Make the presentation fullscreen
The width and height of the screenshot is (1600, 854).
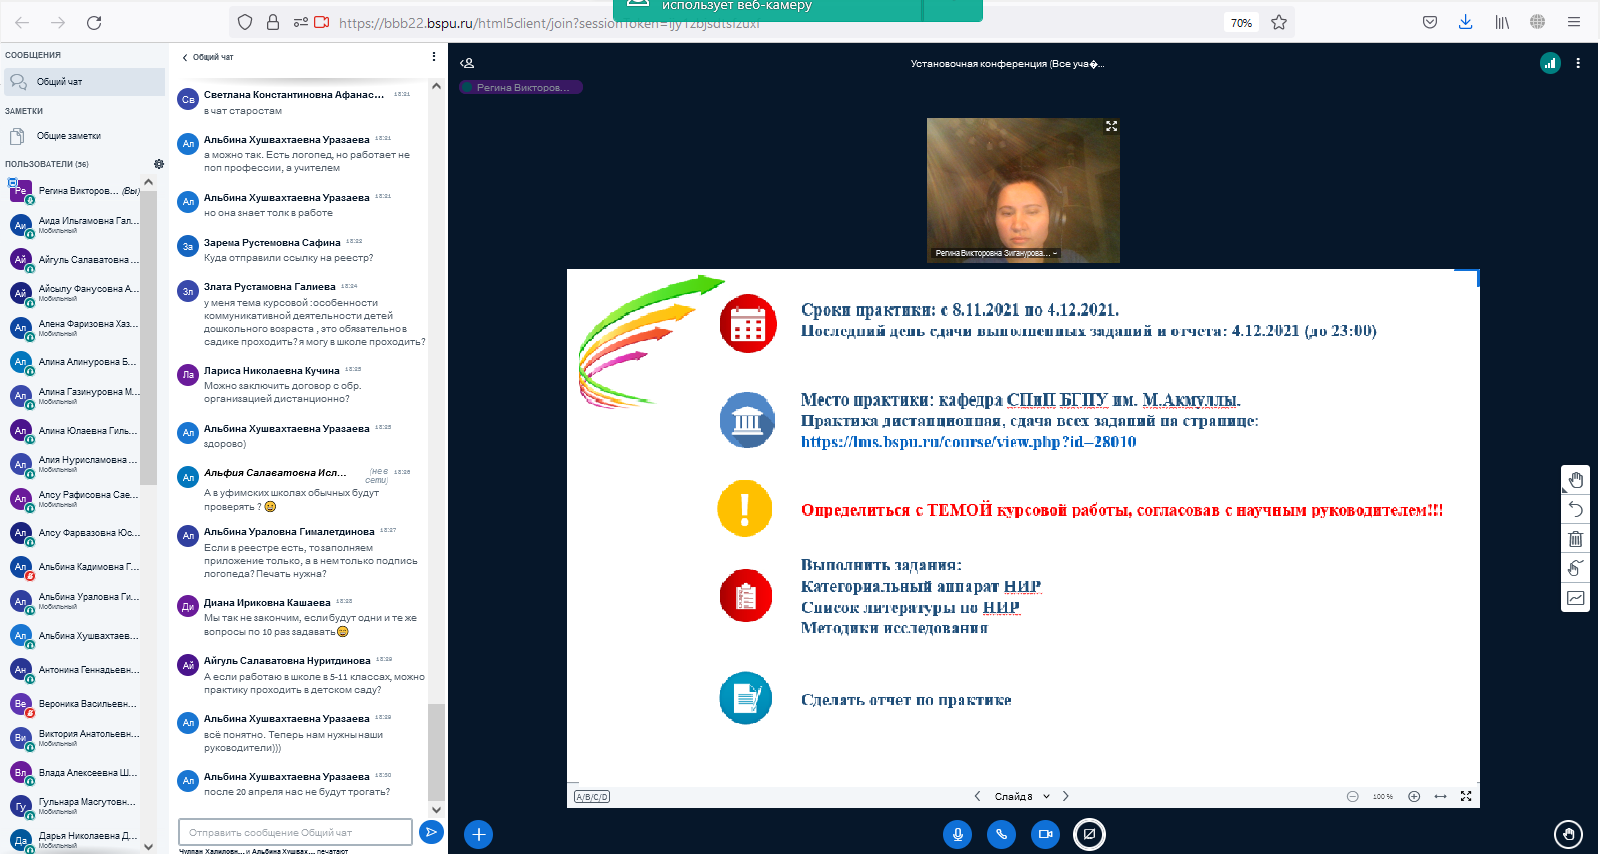1466,796
